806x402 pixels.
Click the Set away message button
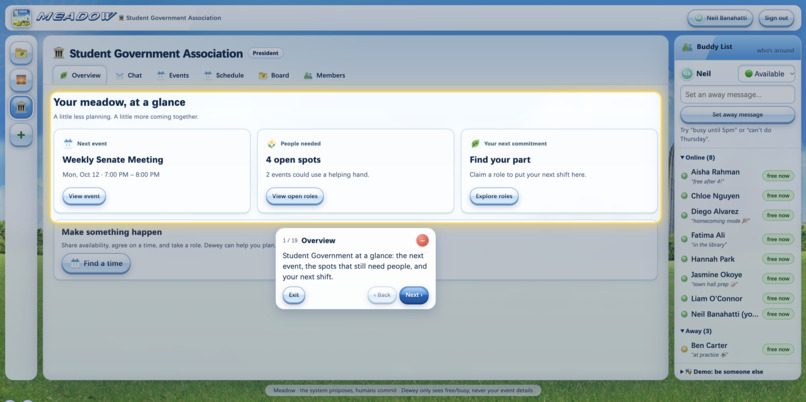[x=738, y=115]
